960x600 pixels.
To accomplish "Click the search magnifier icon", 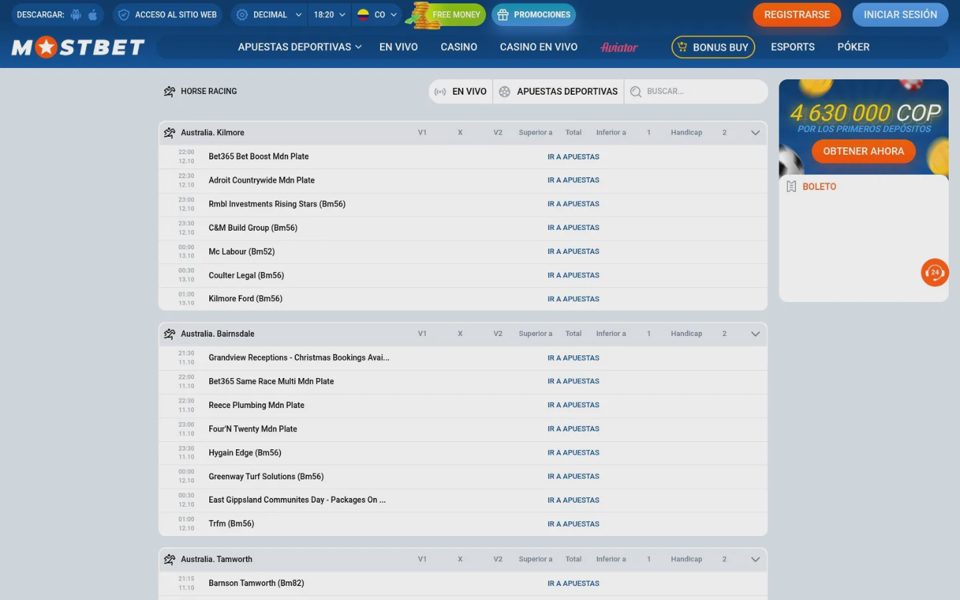I will 636,92.
